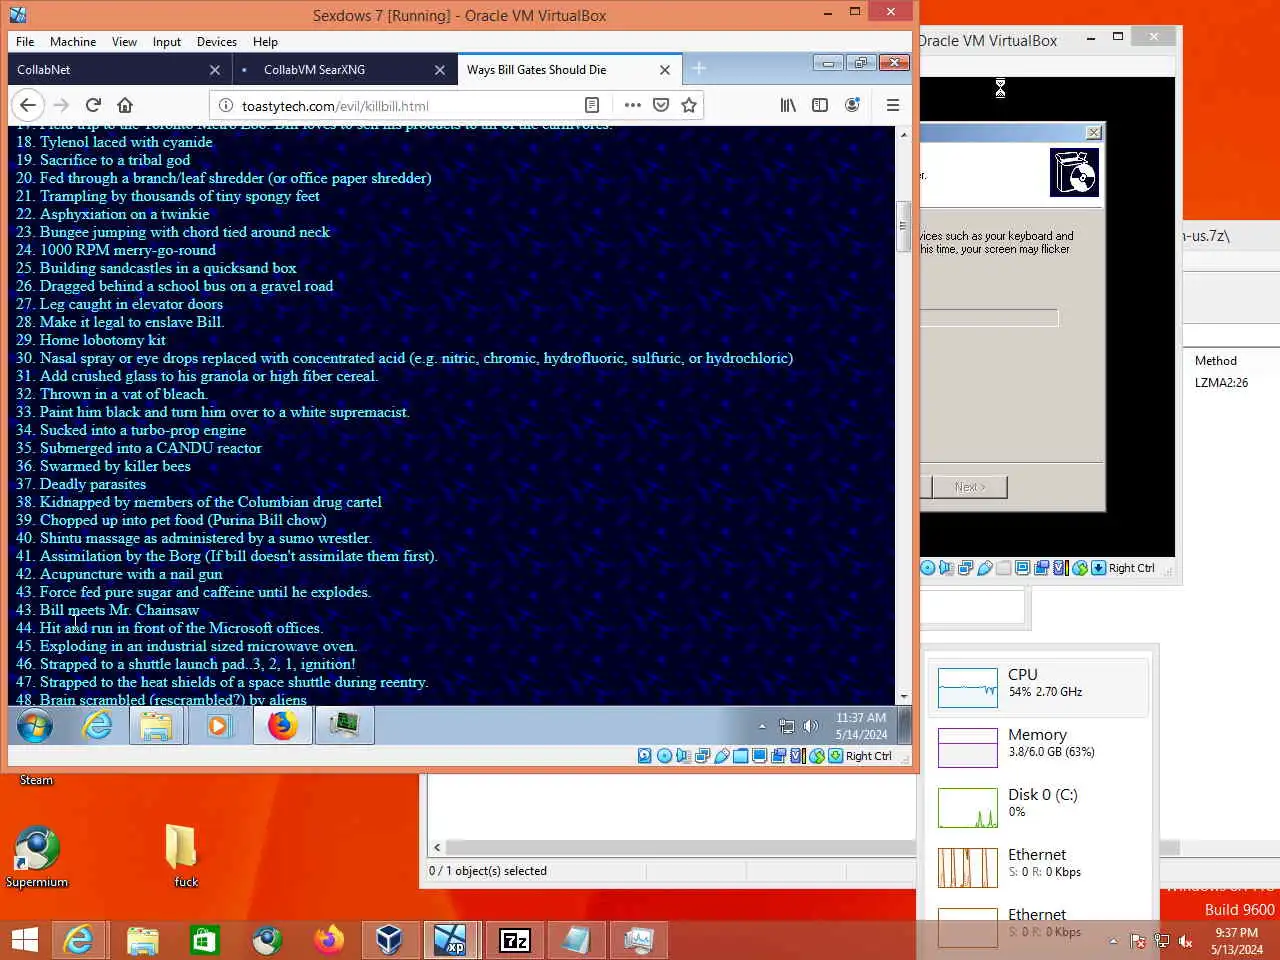Open 7-Zip on host taskbar
Screen dimensions: 1280x960
(x=514, y=940)
